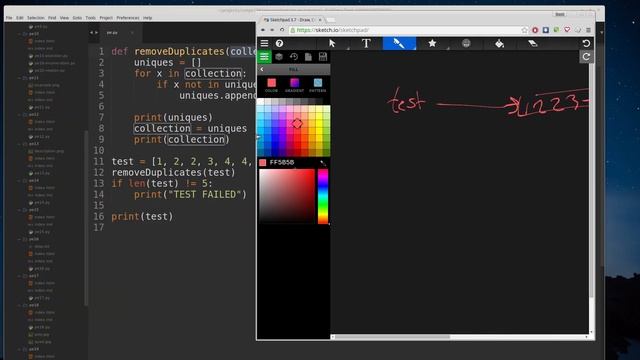Open the Selection menu in Sublime Text
Viewport: 640px width, 360px height.
(x=36, y=18)
